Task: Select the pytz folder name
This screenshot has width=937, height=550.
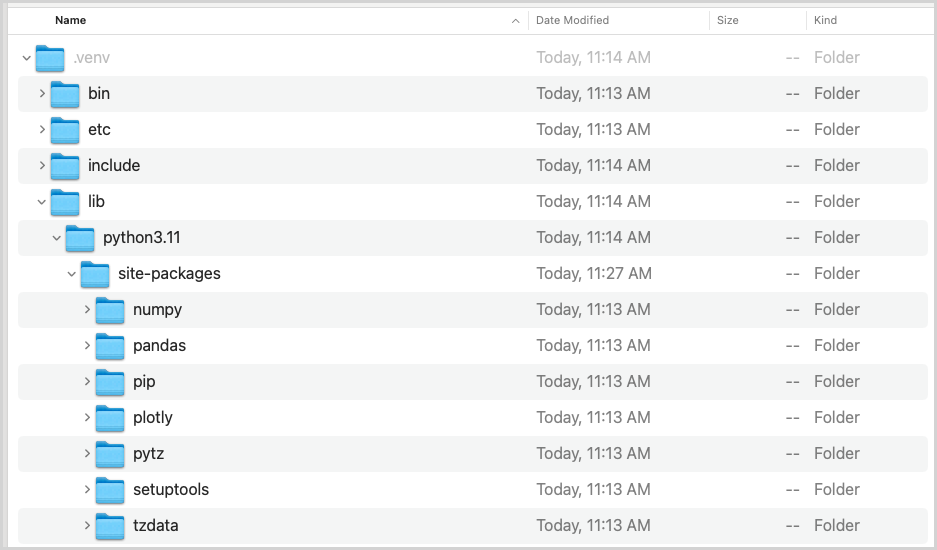Action: pos(149,454)
